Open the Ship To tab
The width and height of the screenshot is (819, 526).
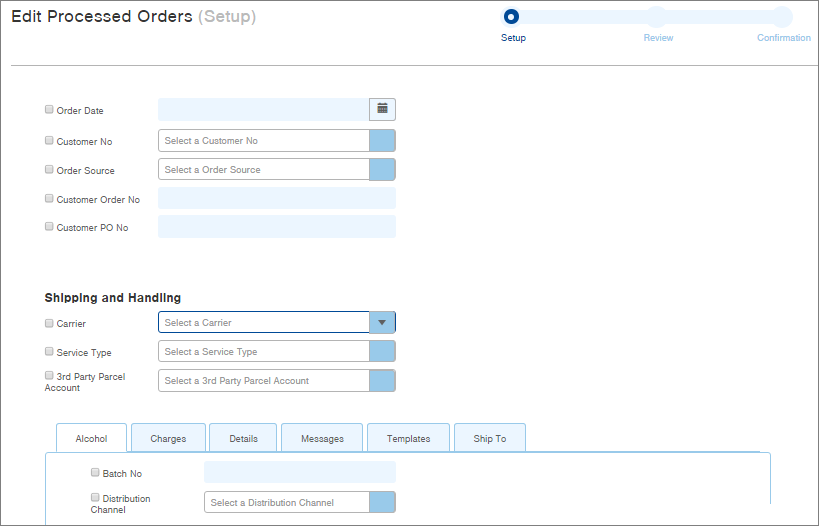489,439
